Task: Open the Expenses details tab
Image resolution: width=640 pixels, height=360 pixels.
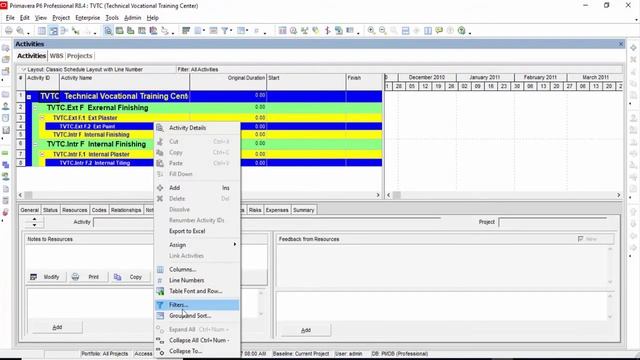Action: (277, 210)
